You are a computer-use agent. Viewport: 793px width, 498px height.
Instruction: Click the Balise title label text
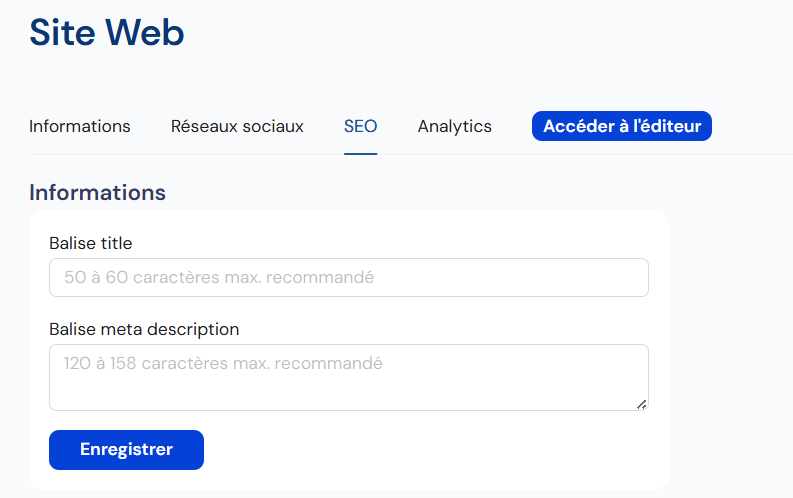click(91, 243)
